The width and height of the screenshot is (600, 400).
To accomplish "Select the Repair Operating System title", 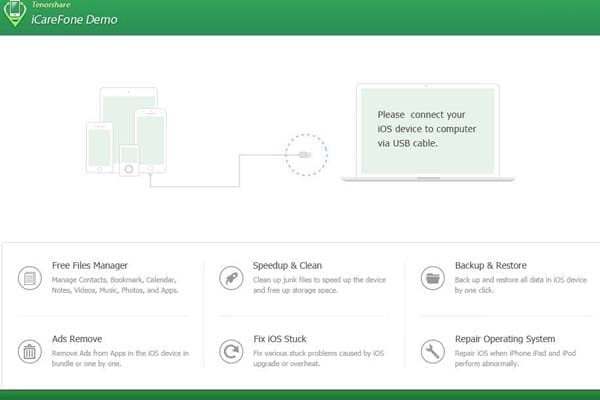I will [504, 339].
